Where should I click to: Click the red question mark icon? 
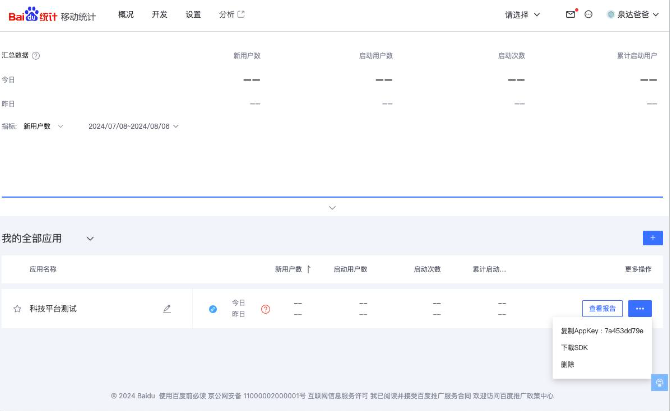[x=265, y=309]
